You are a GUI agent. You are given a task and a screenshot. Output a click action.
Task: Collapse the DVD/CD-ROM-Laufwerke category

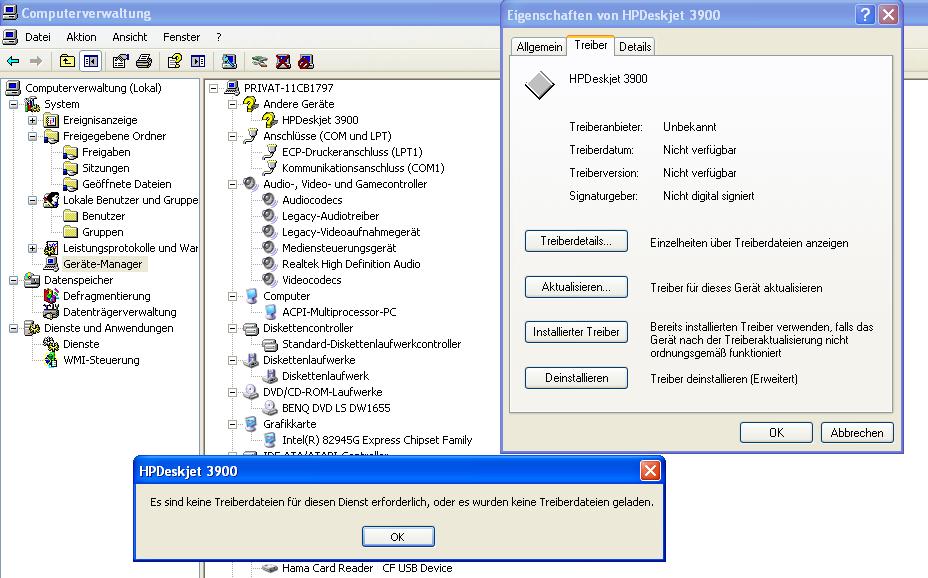pyautogui.click(x=233, y=392)
